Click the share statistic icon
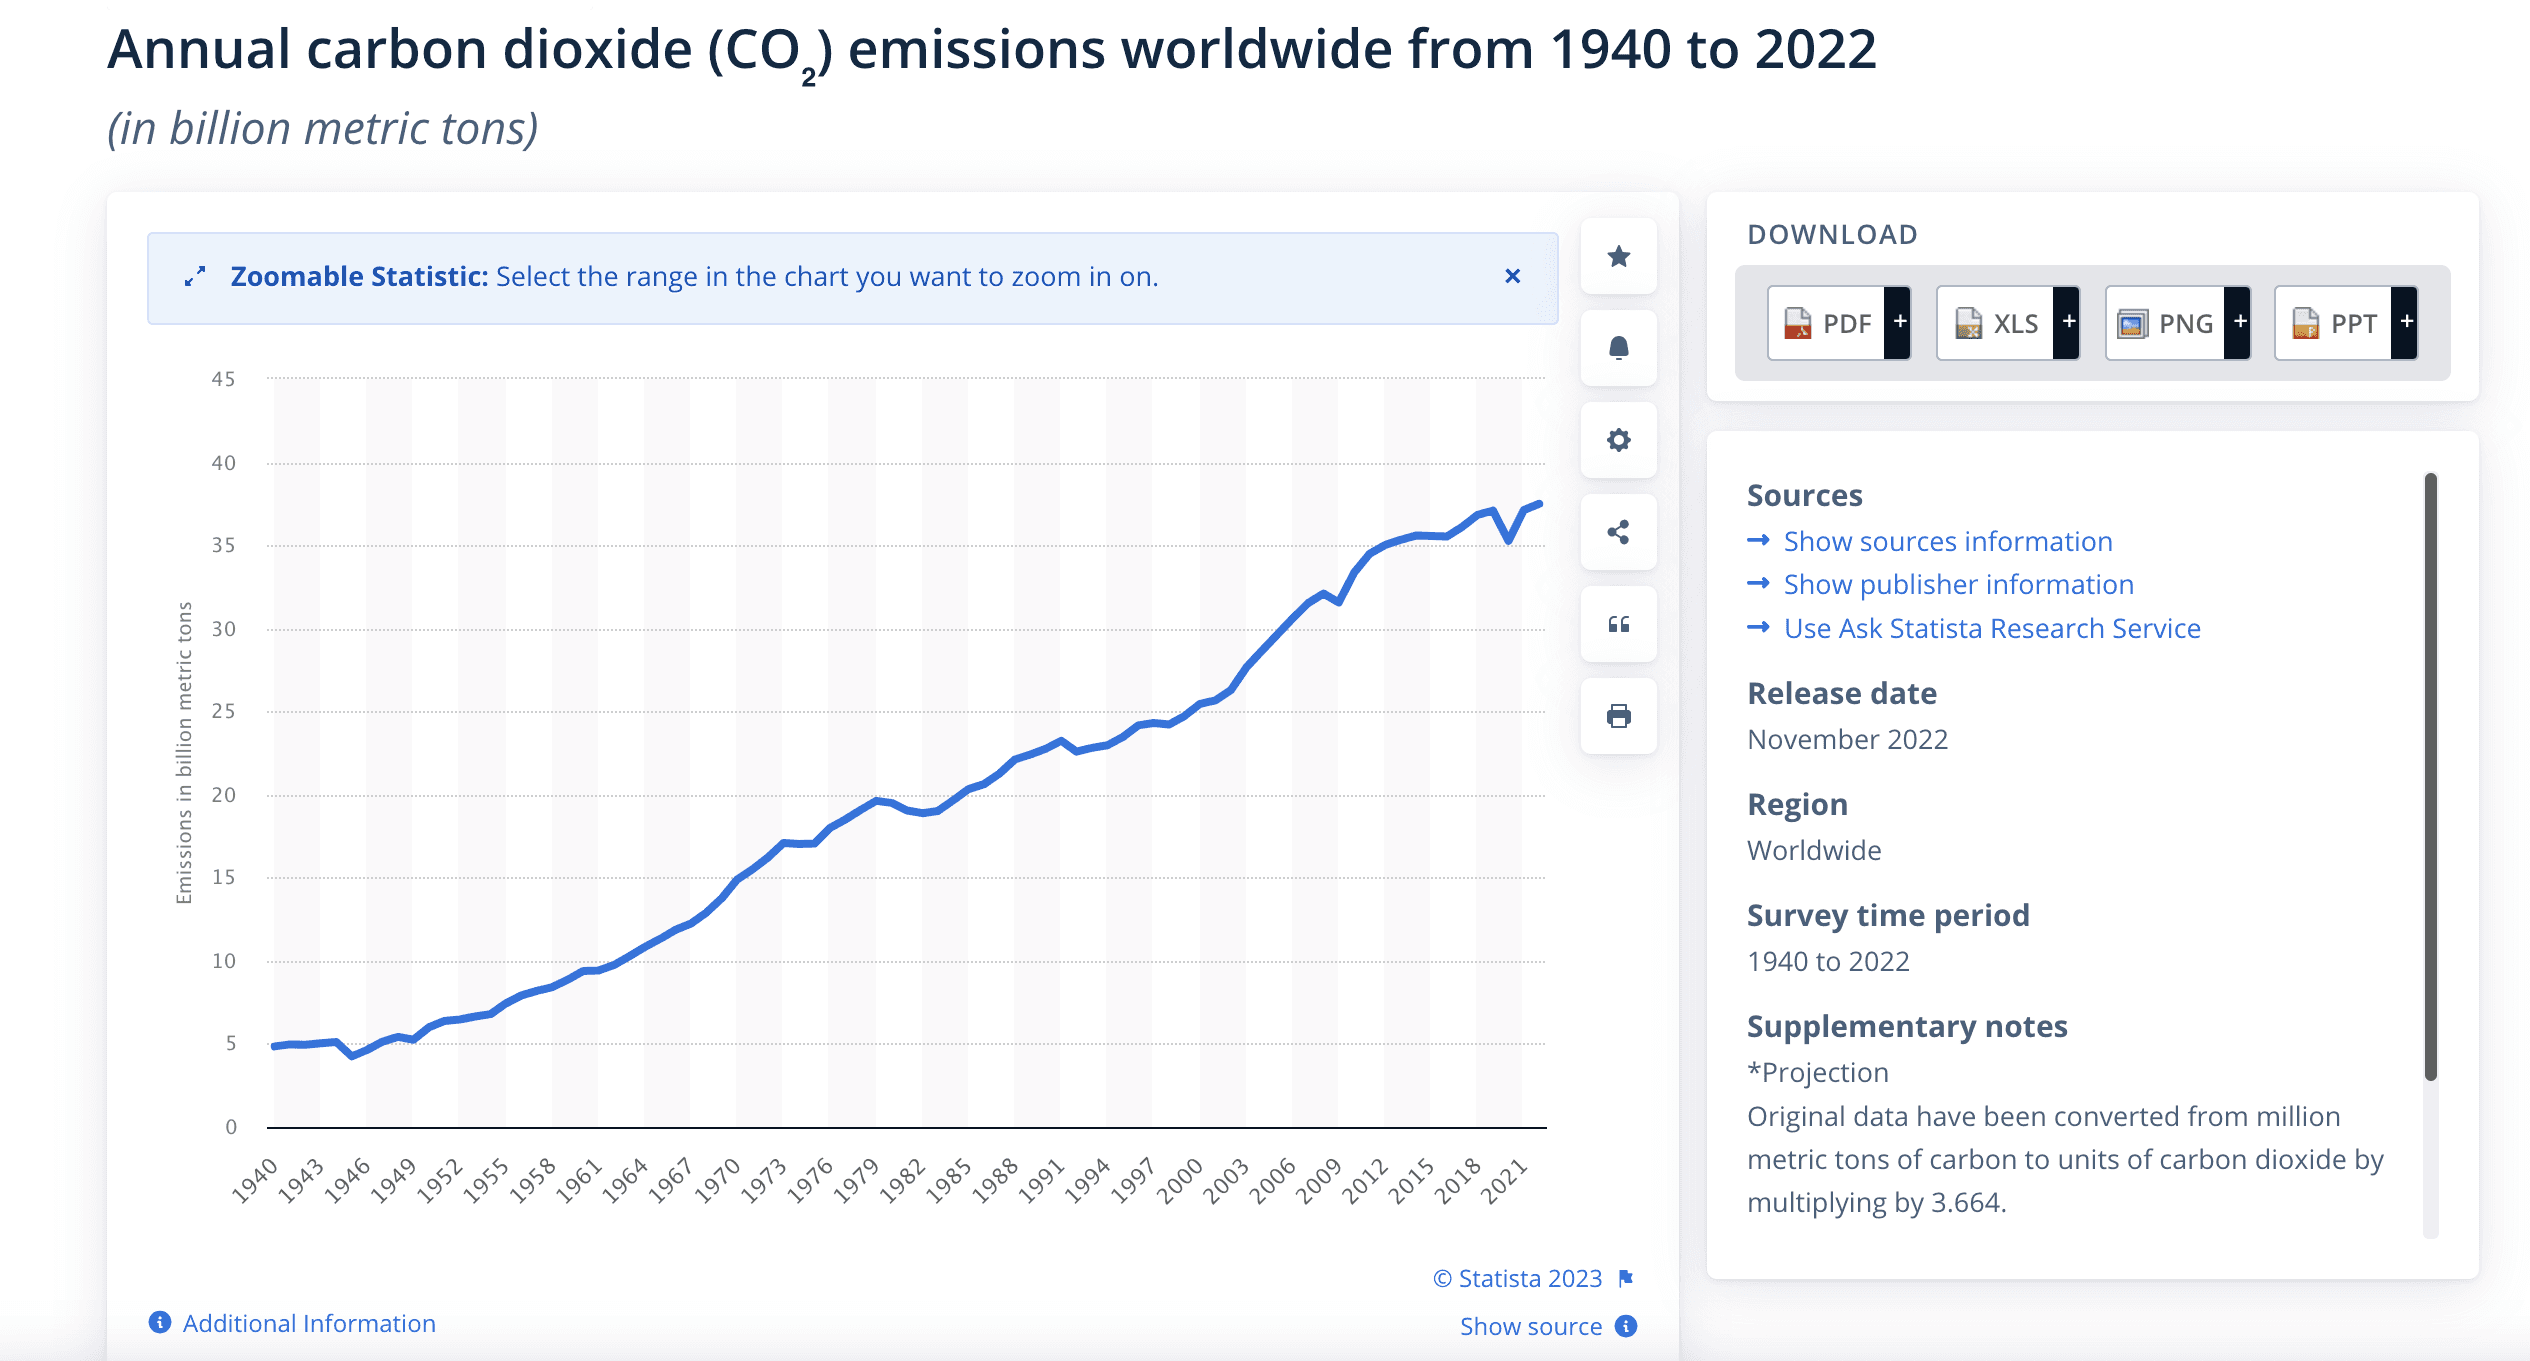Image resolution: width=2530 pixels, height=1361 pixels. tap(1618, 532)
